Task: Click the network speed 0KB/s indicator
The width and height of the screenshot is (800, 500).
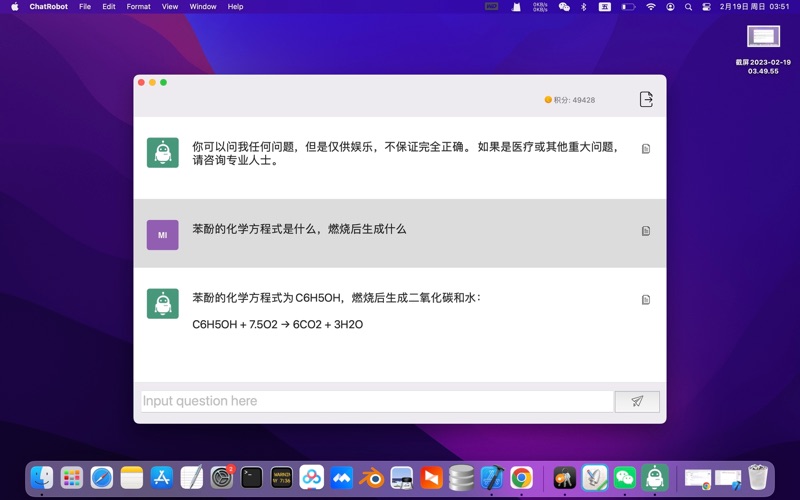Action: [x=540, y=7]
